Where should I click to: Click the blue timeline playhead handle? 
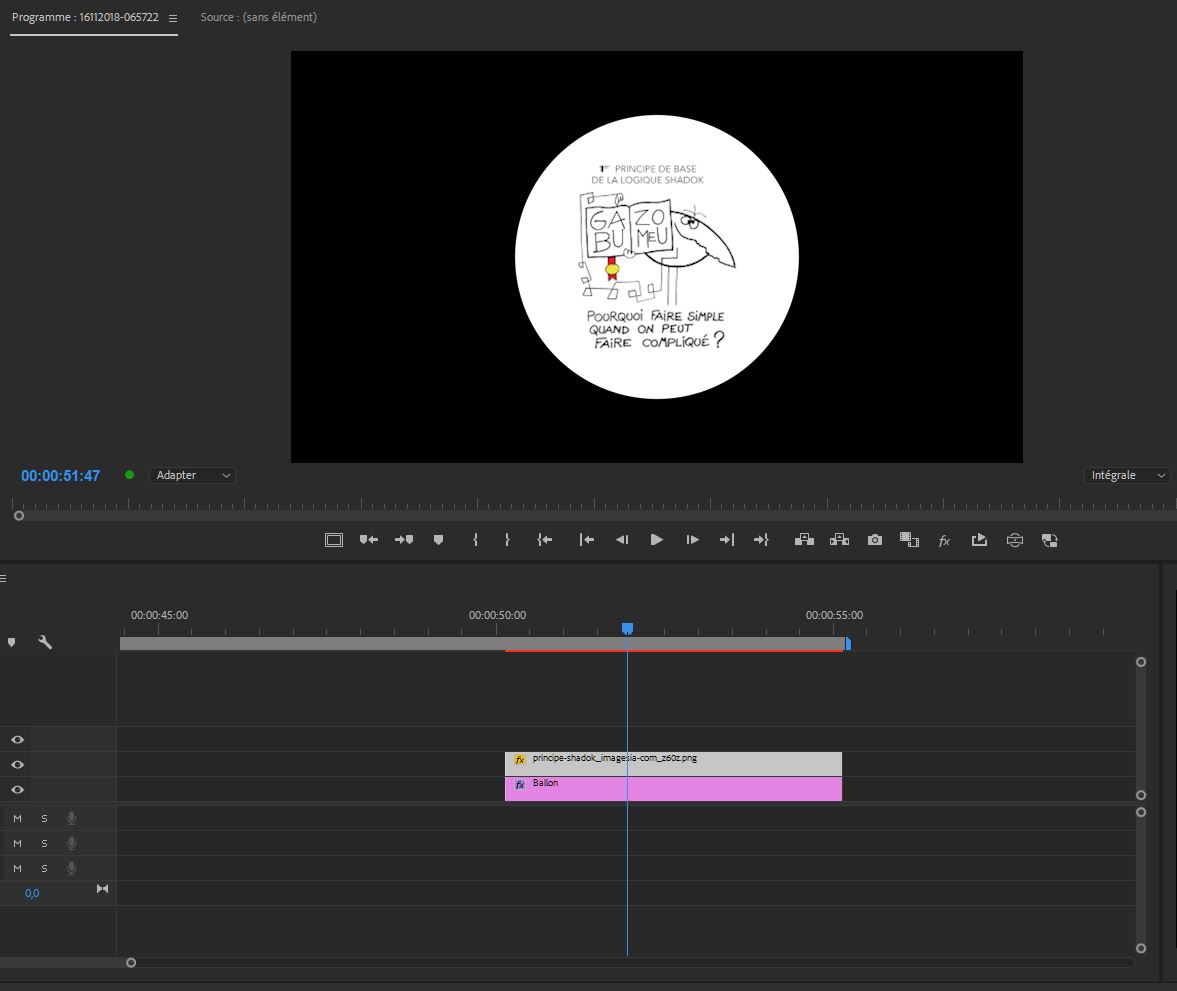click(x=628, y=628)
